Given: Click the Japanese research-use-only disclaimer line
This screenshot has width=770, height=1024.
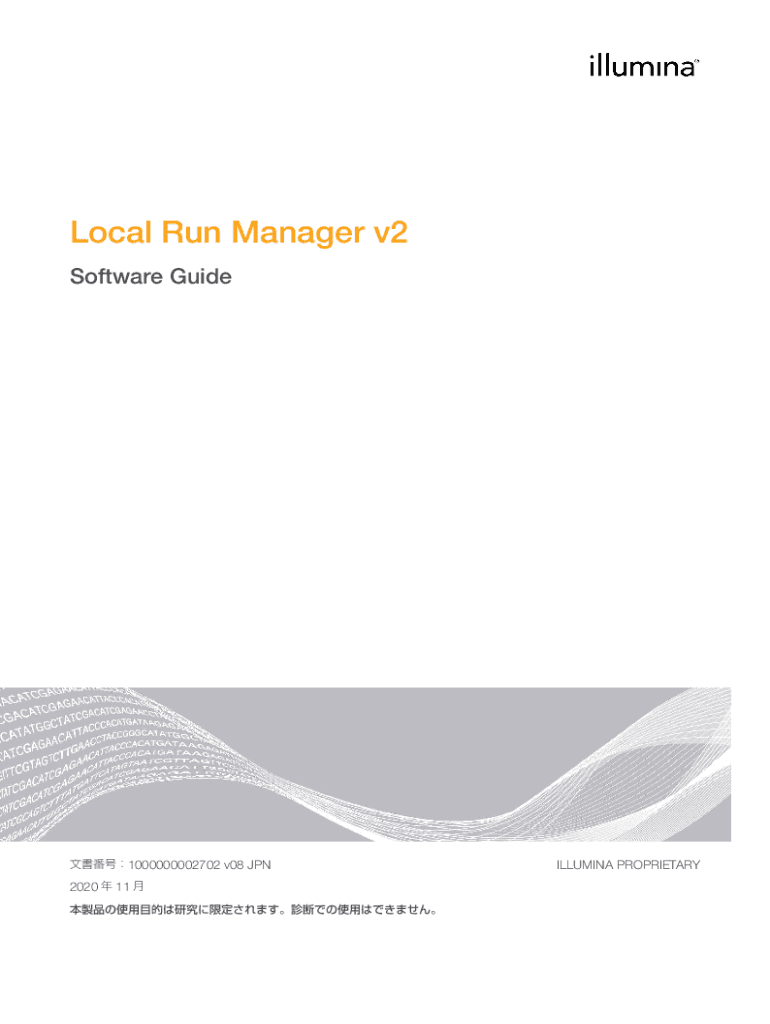Looking at the screenshot, I should 255,910.
